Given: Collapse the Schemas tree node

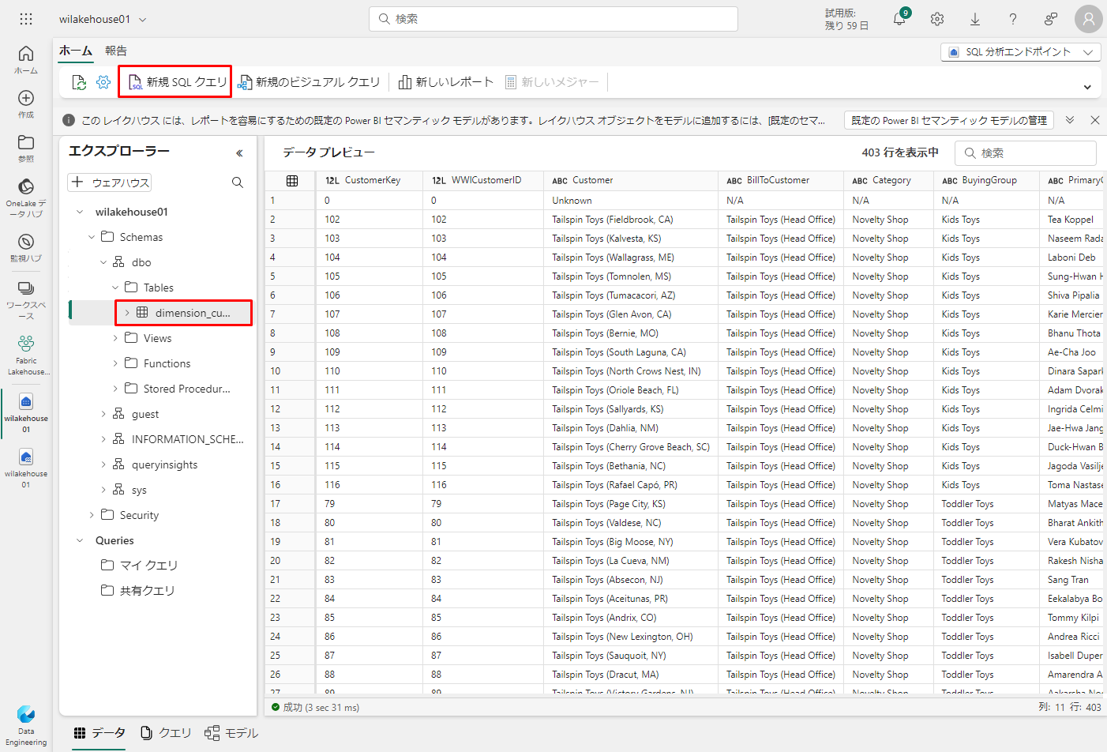Looking at the screenshot, I should 91,237.
